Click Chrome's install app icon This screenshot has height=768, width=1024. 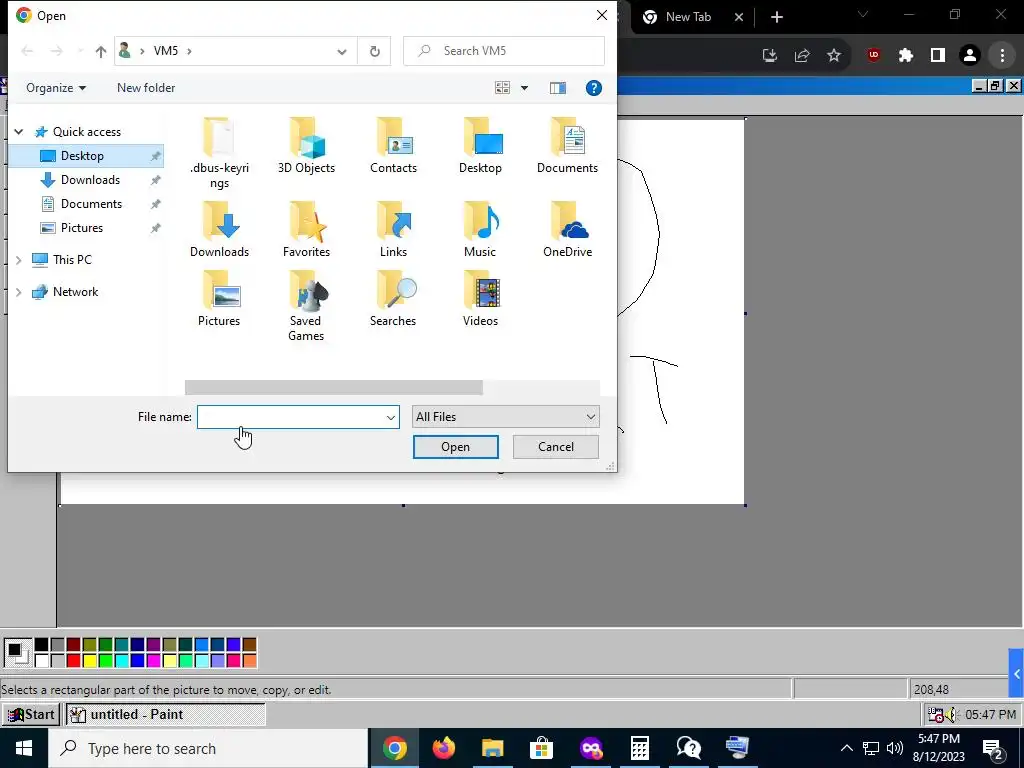(770, 56)
